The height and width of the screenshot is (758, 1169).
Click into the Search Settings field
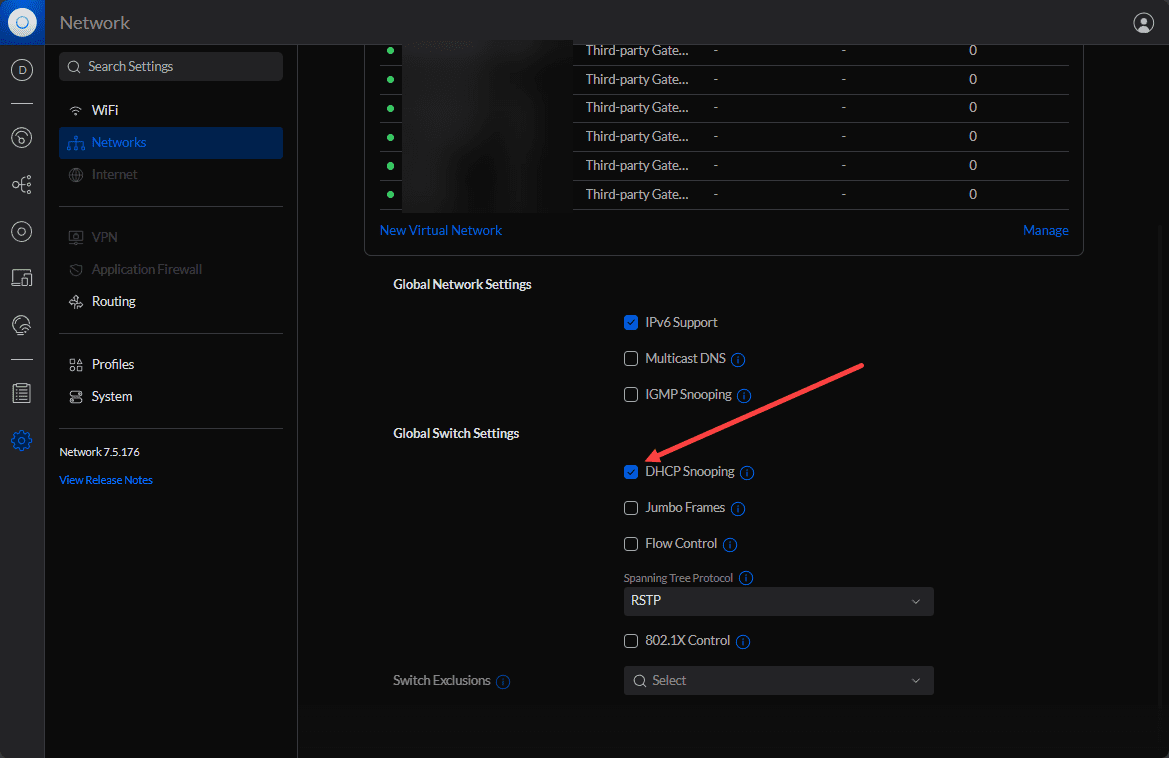171,66
